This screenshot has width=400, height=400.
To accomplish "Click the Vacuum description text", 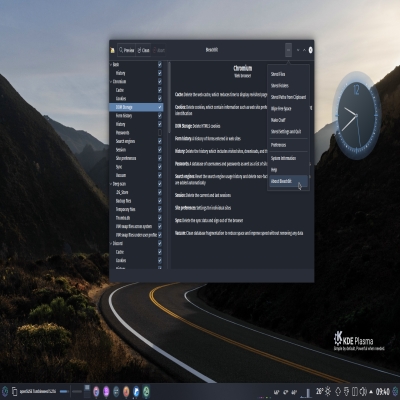I will point(239,233).
